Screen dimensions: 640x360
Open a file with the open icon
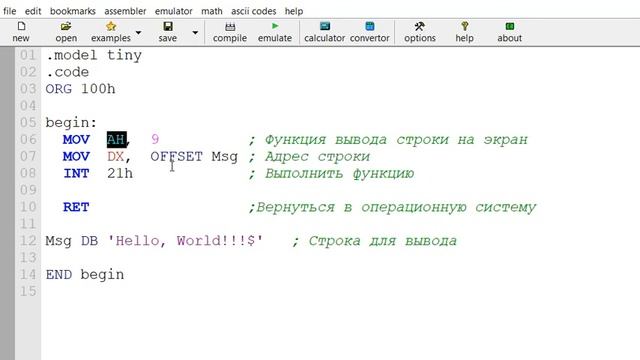[66, 27]
